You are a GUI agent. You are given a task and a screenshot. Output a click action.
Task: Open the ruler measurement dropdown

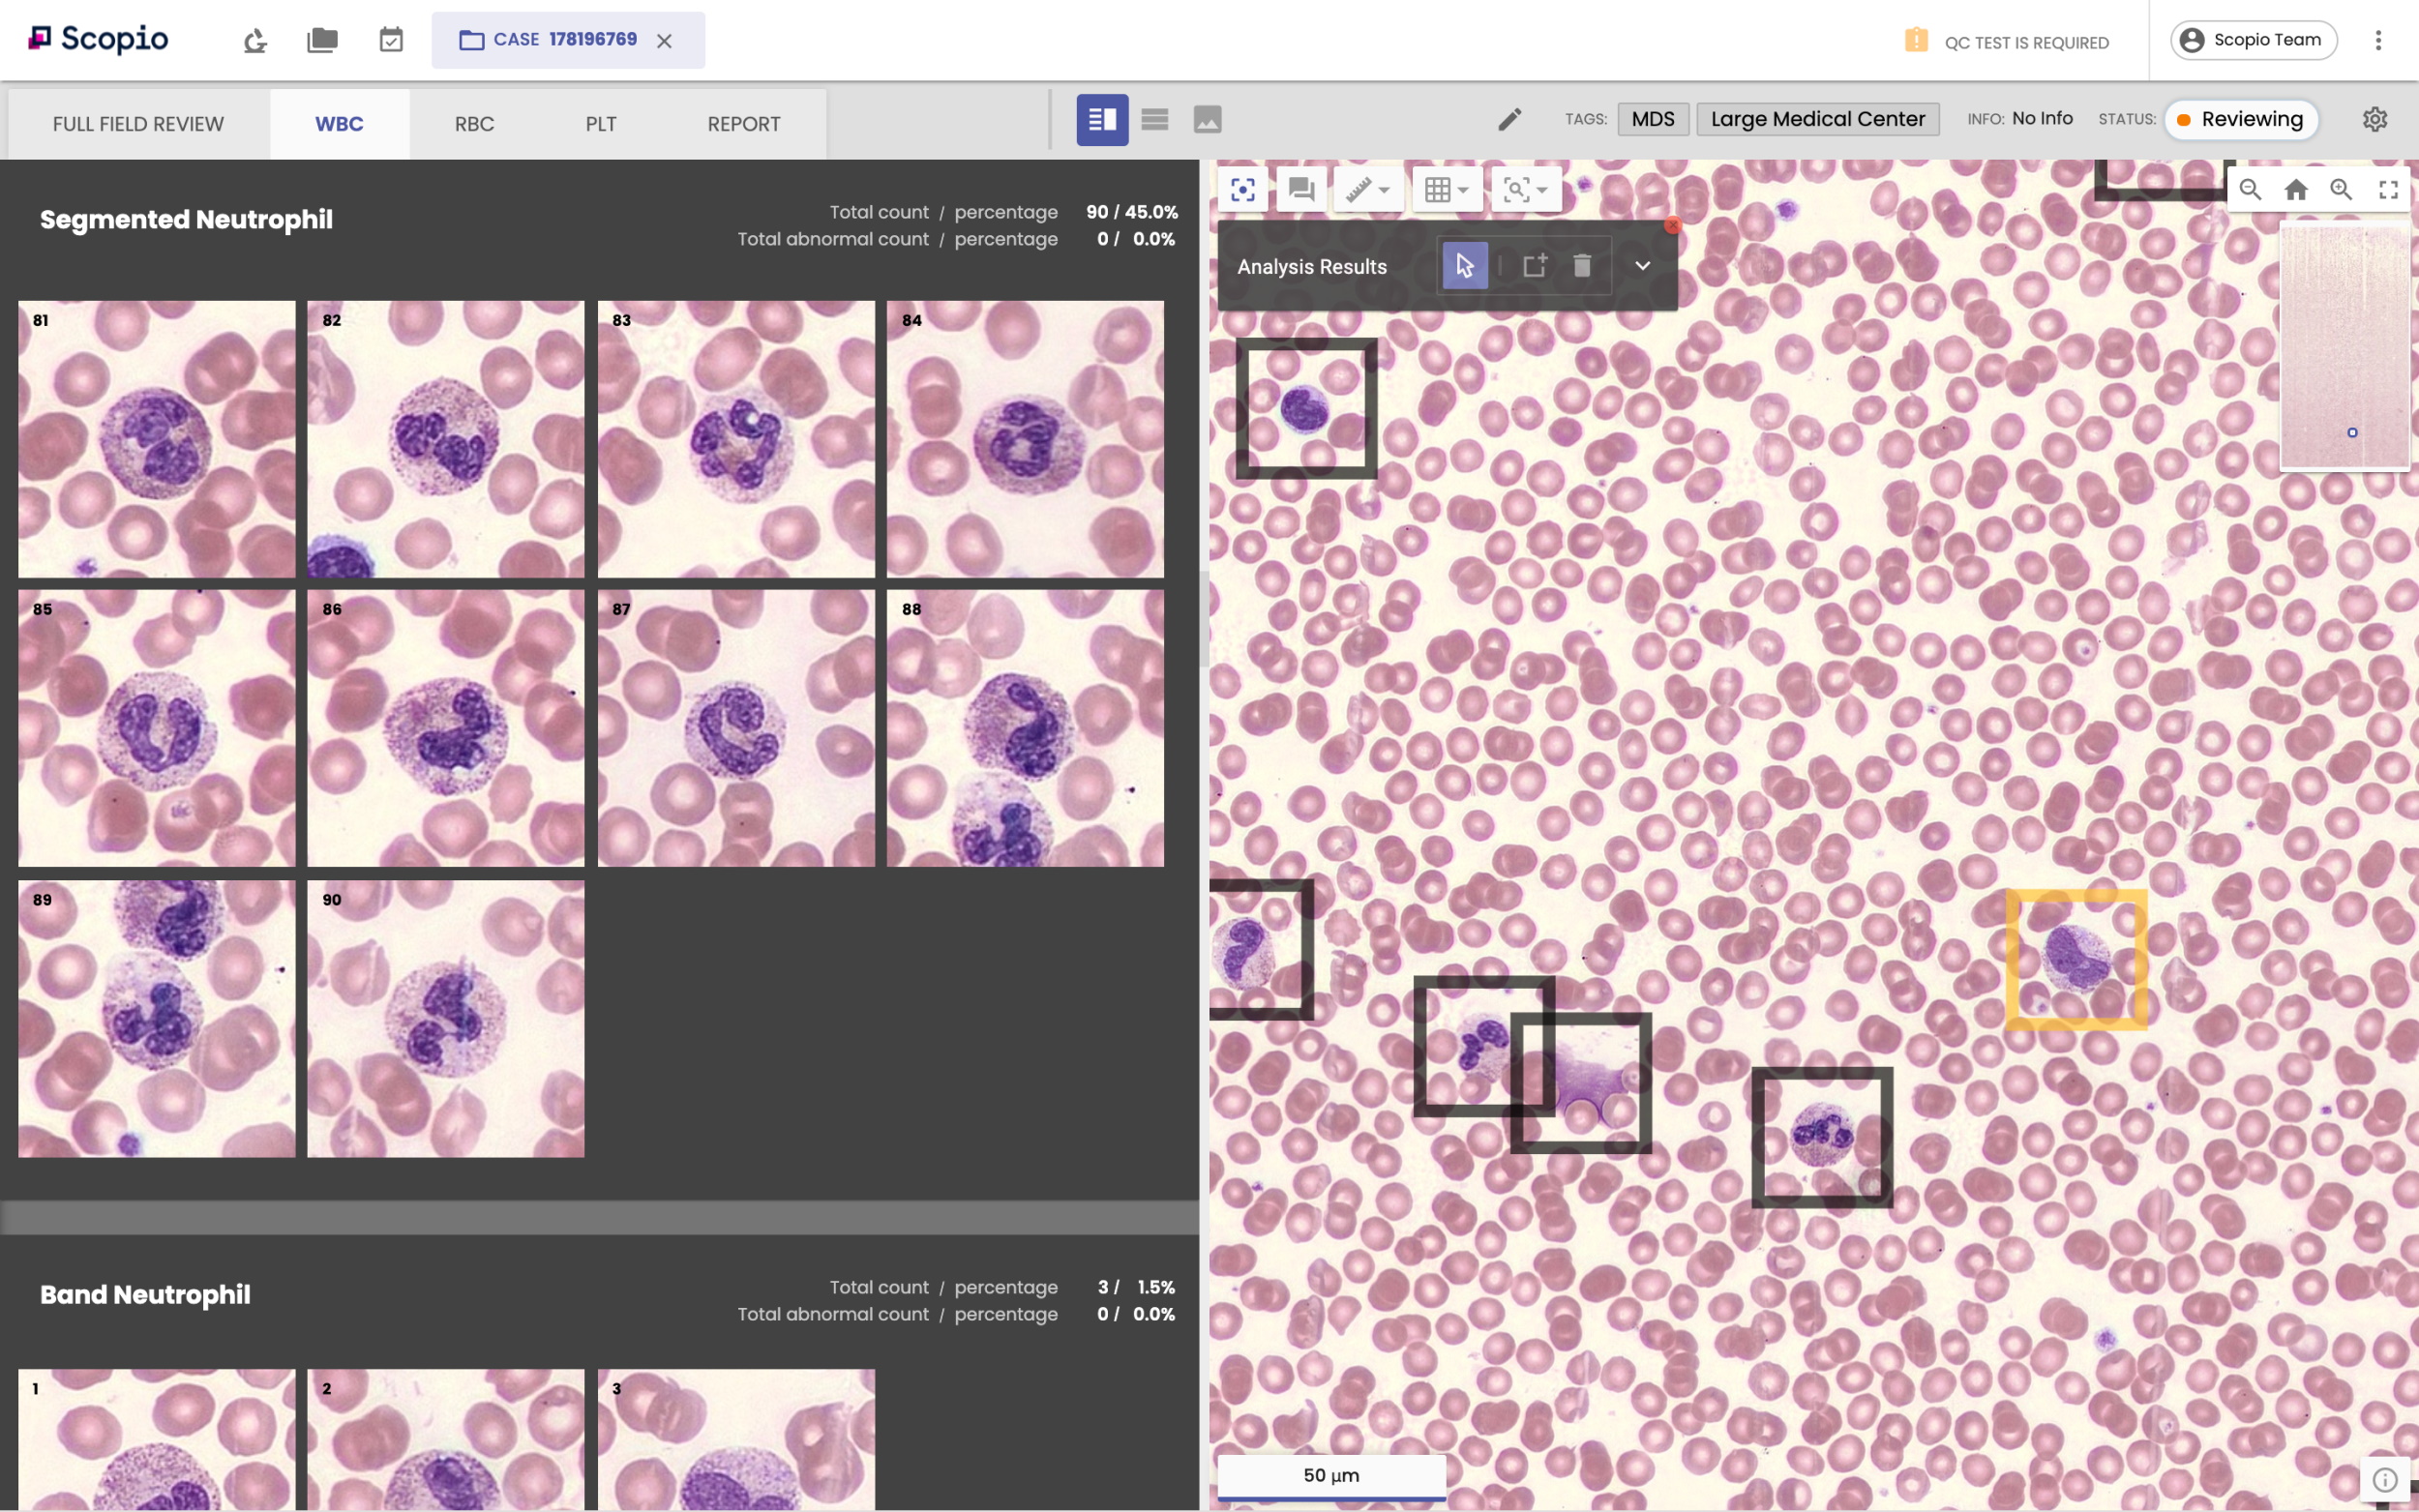pos(1368,189)
